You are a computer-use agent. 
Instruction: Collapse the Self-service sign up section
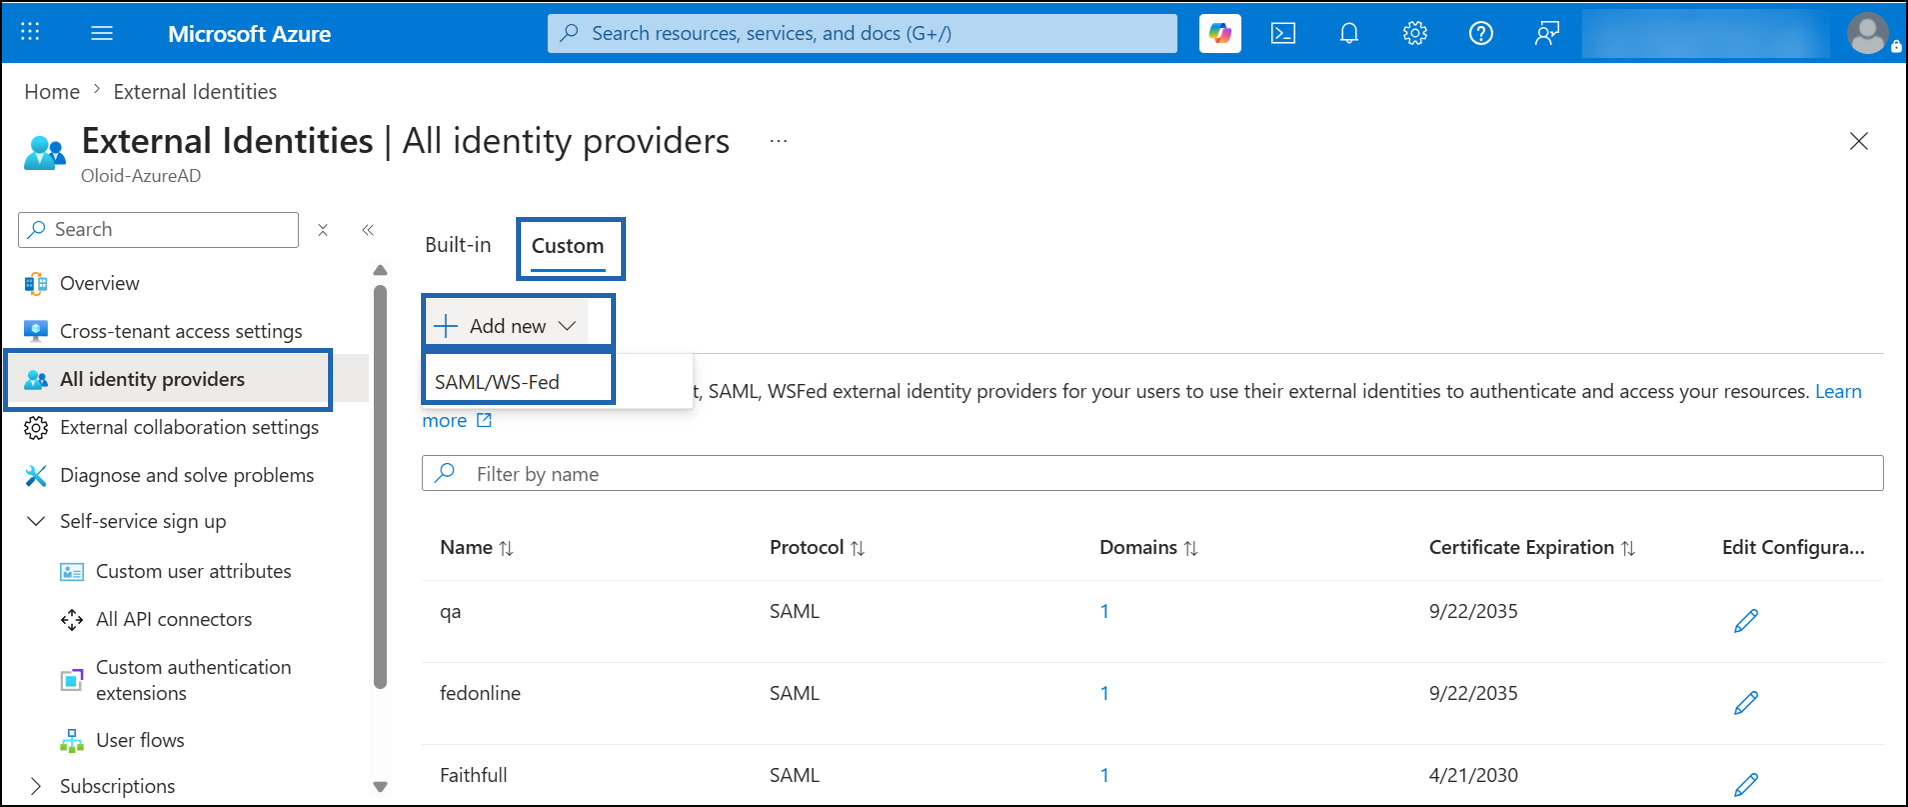pos(36,521)
